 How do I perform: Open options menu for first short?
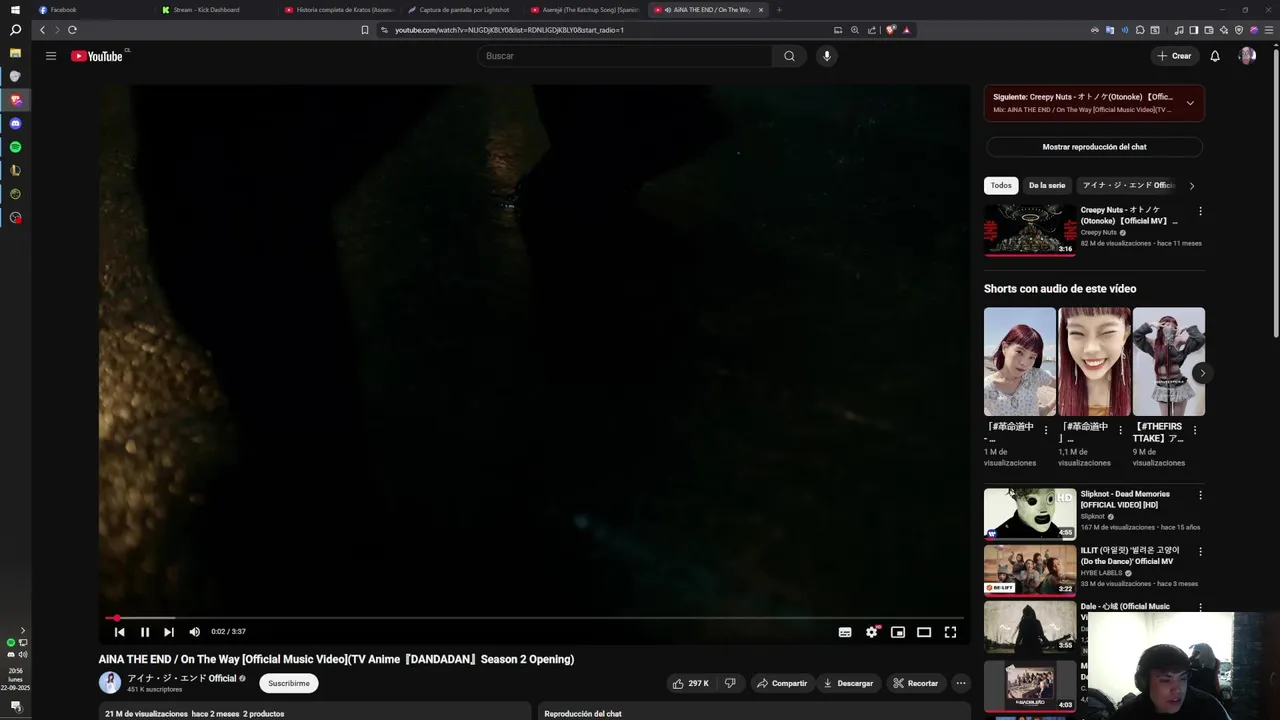click(x=1046, y=430)
